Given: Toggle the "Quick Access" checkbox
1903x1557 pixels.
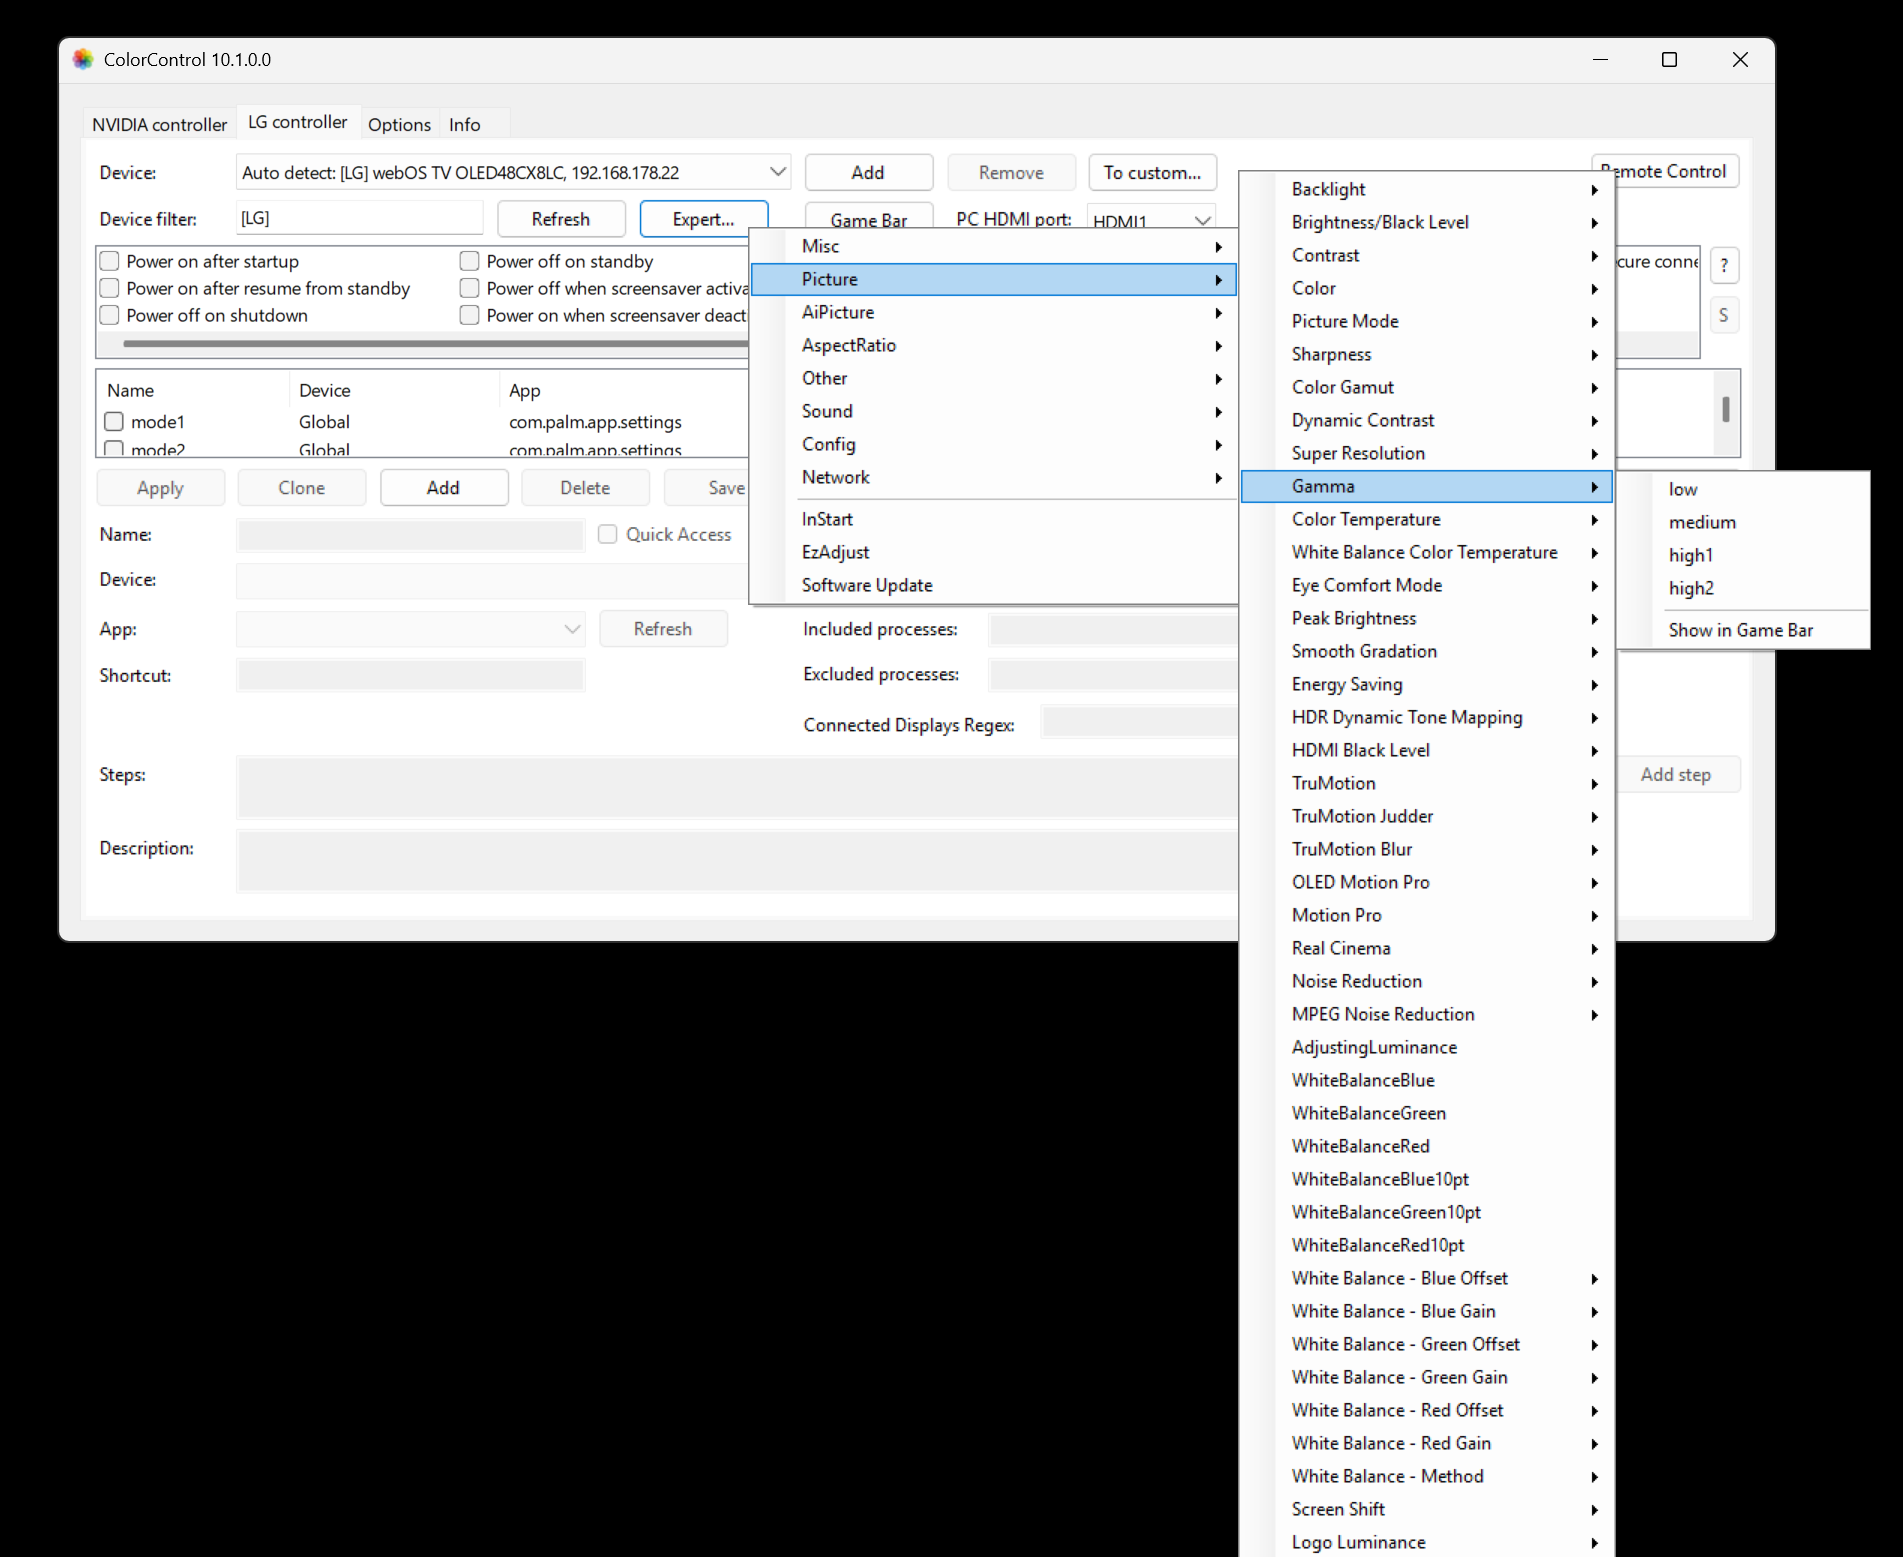Looking at the screenshot, I should click(x=607, y=534).
